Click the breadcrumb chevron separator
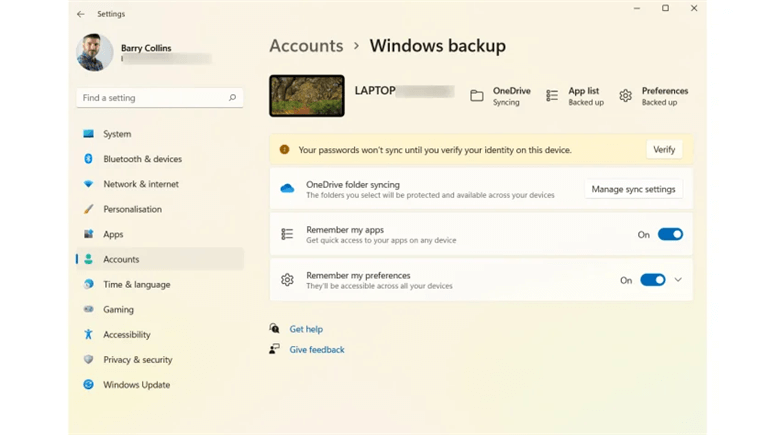The width and height of the screenshot is (775, 435). pyautogui.click(x=356, y=46)
